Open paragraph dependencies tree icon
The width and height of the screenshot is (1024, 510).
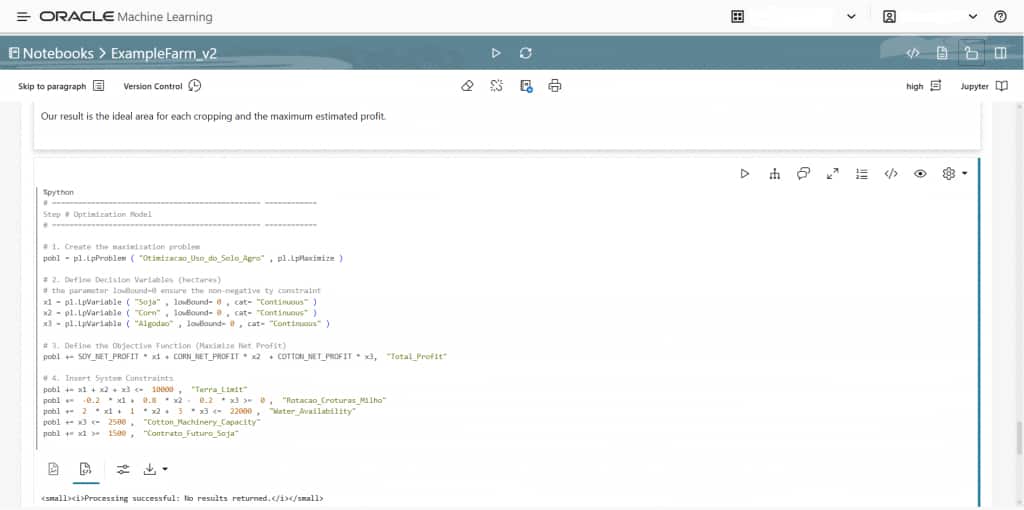pyautogui.click(x=775, y=174)
